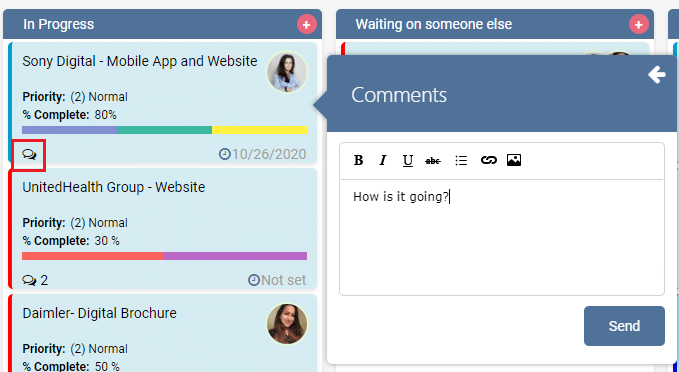
Task: Apply strikethrough formatting in comment editor
Action: tap(433, 161)
